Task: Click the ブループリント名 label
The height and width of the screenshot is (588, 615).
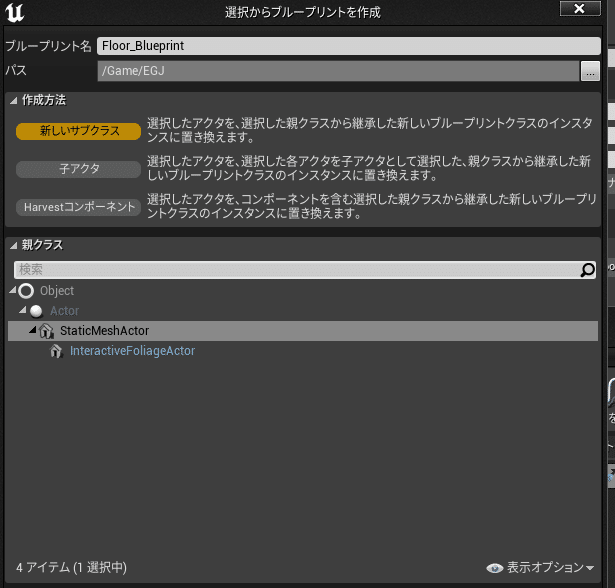Action: click(48, 46)
